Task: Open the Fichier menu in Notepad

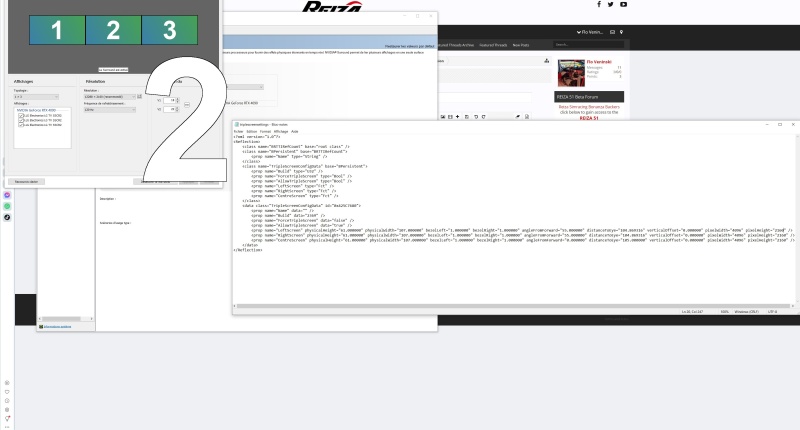Action: point(238,132)
